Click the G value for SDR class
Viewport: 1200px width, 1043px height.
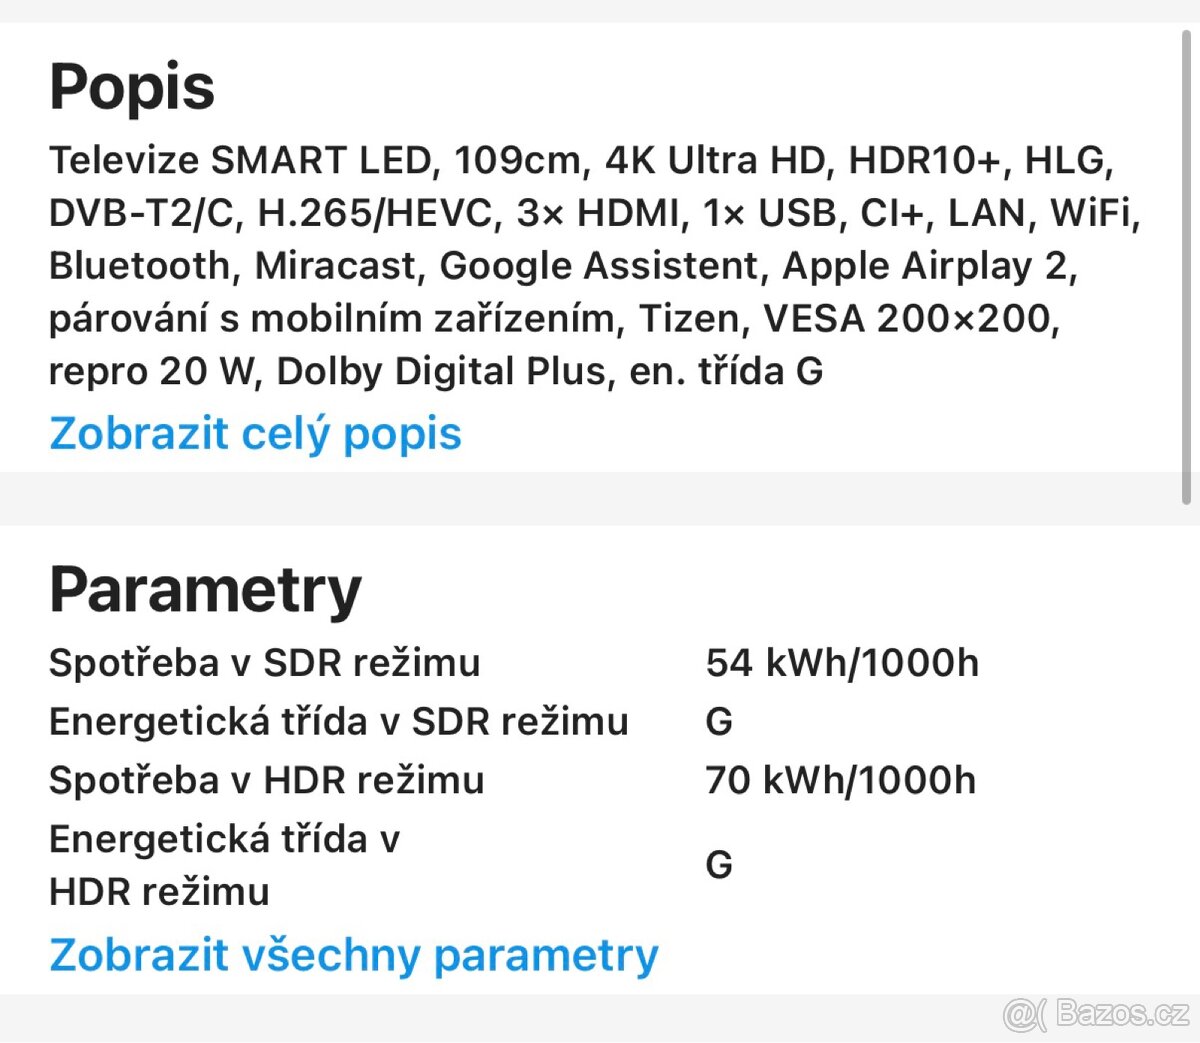tap(719, 722)
